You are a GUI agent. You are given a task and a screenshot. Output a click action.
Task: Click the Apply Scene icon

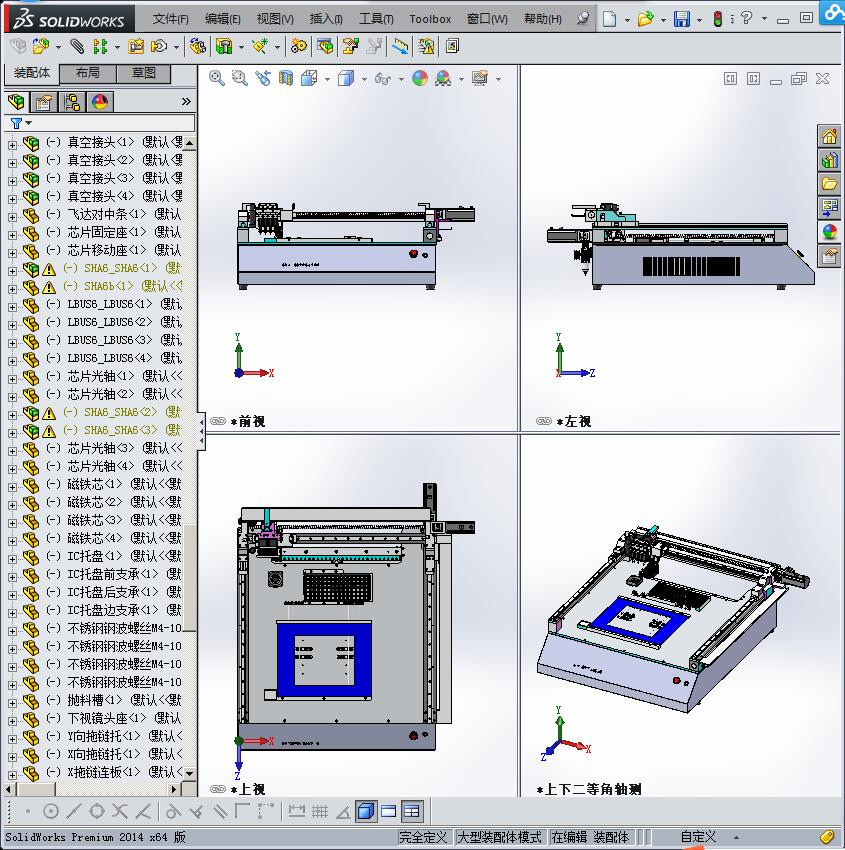click(443, 79)
